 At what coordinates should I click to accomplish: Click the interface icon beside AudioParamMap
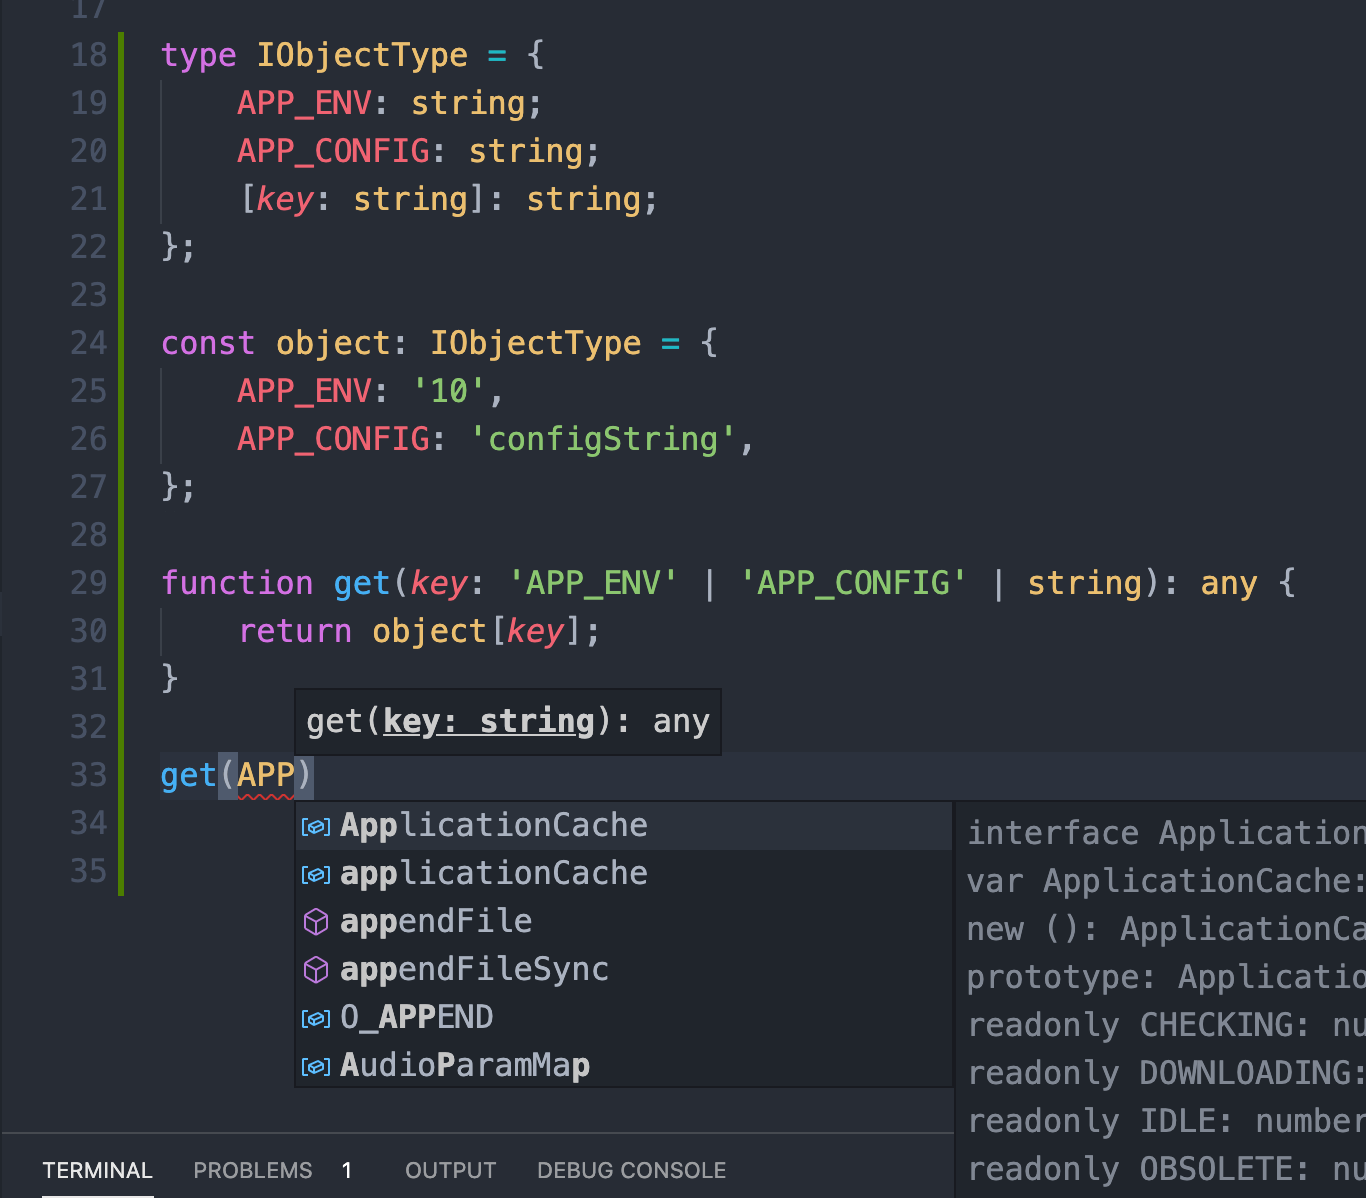click(315, 1065)
